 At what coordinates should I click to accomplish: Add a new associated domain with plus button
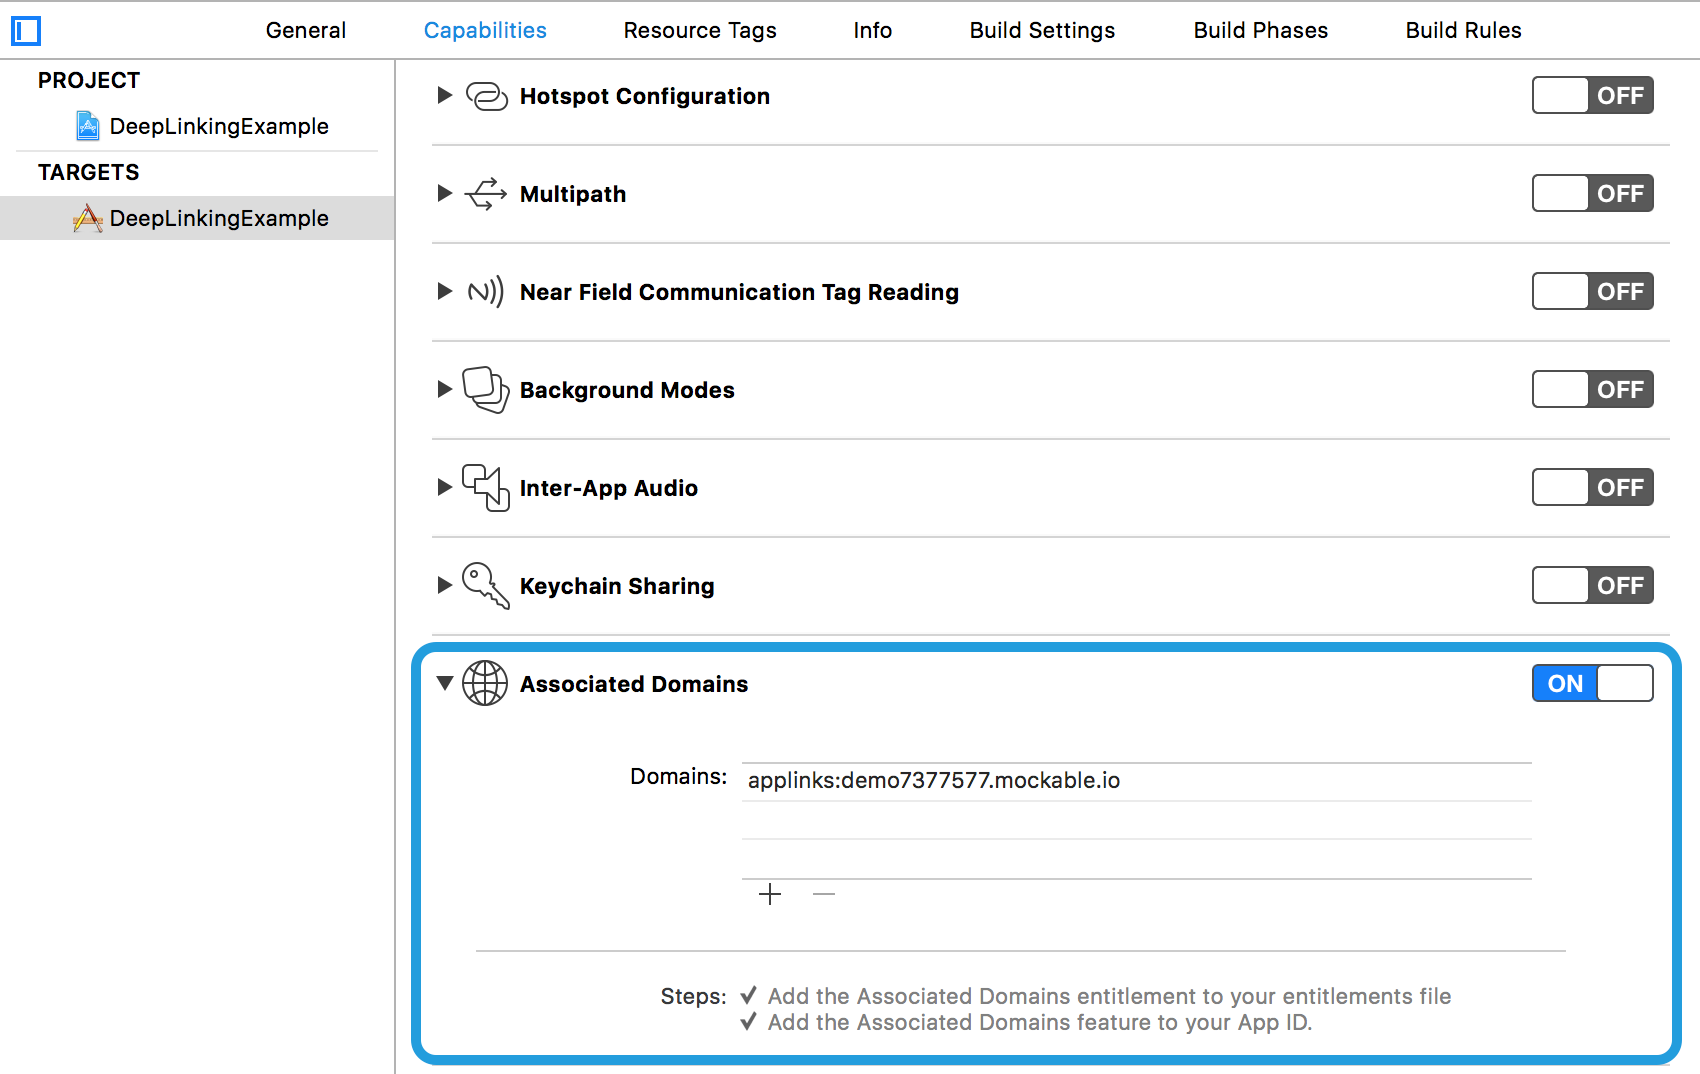[770, 895]
